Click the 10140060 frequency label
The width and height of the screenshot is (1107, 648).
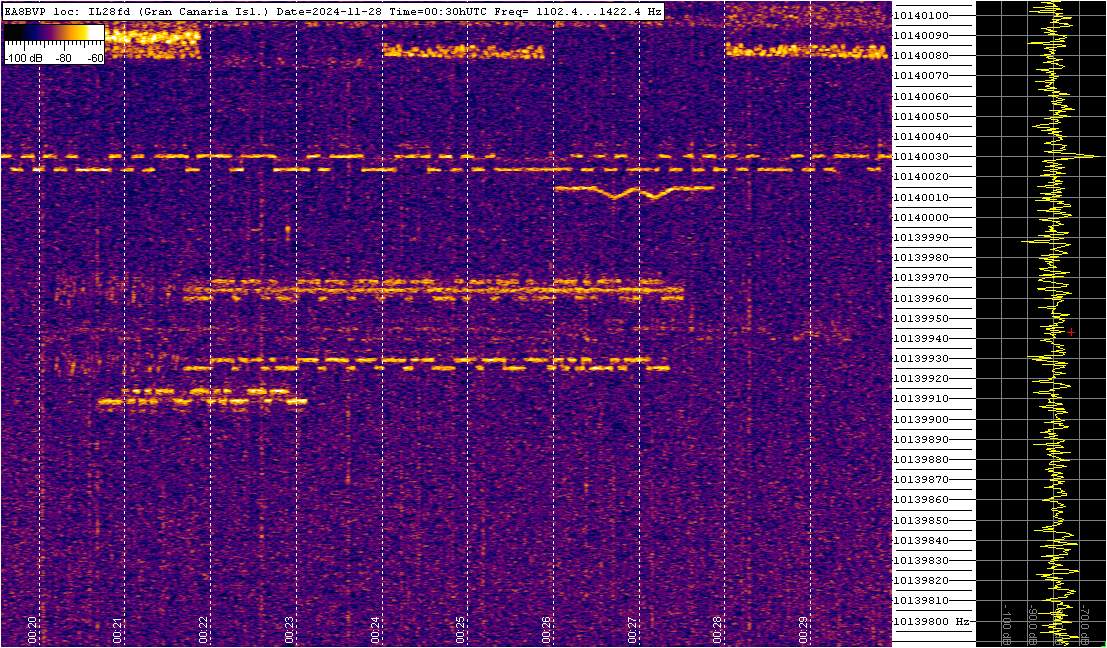click(921, 96)
